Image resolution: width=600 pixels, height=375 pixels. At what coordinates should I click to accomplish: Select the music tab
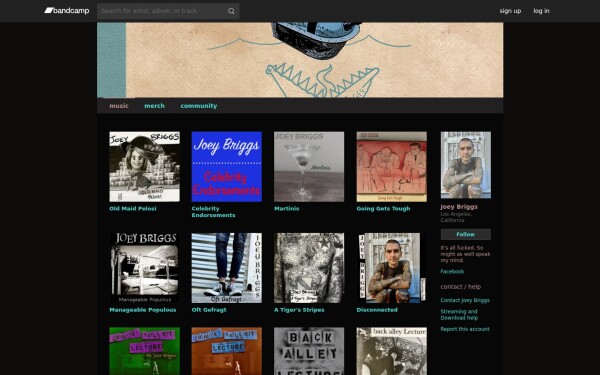pos(119,106)
